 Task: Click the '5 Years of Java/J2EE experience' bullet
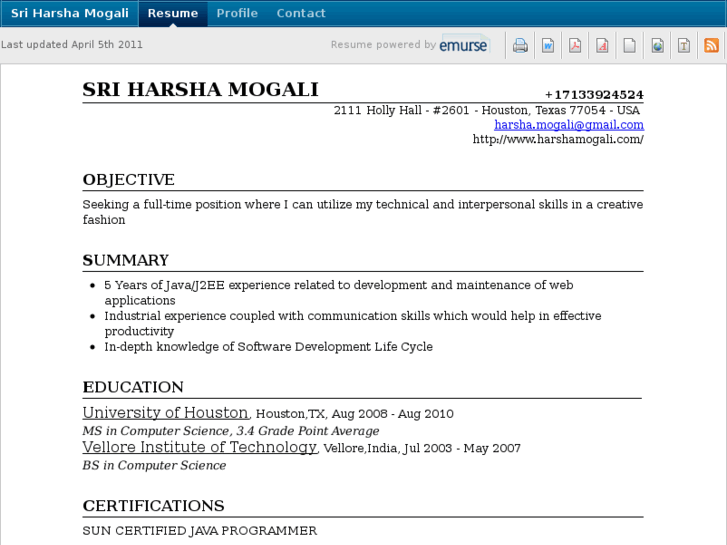point(339,292)
